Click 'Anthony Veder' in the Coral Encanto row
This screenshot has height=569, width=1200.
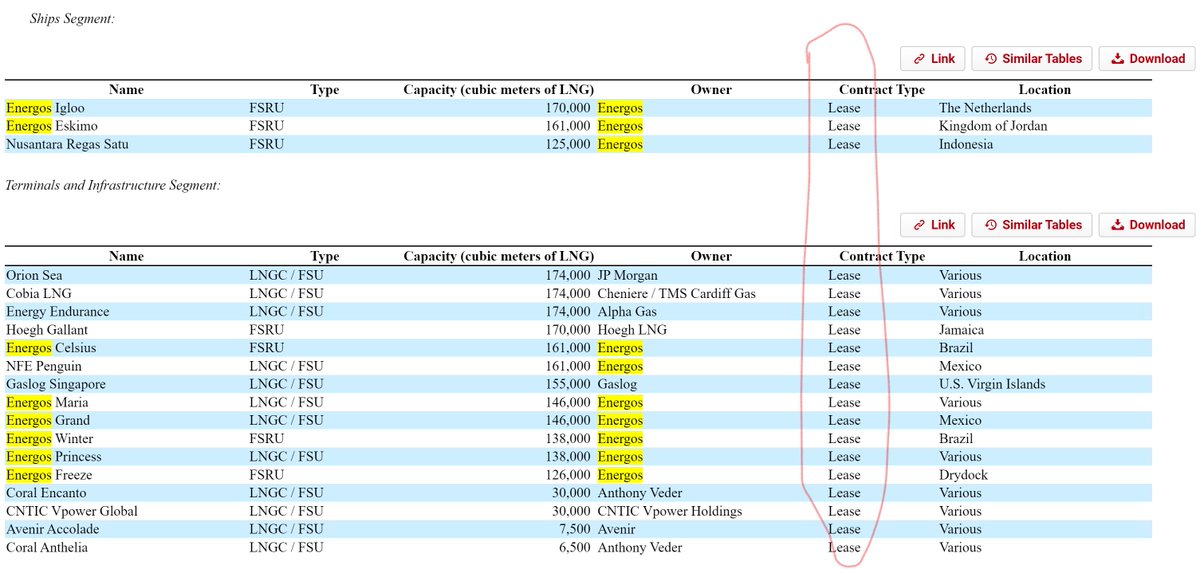pos(640,493)
